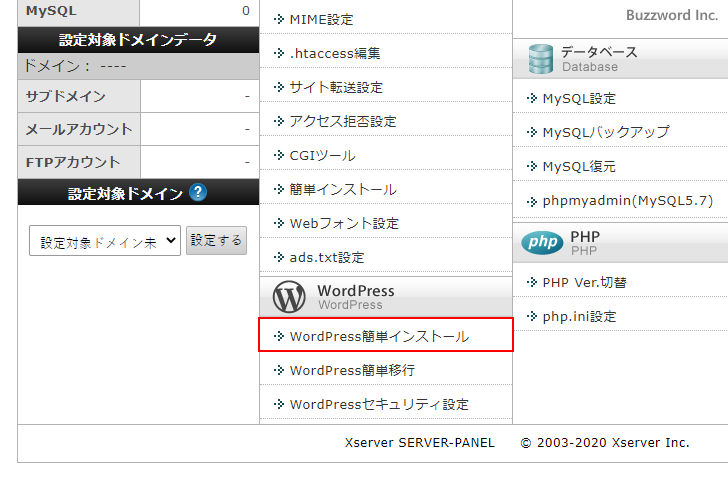
Task: Open PHP Ver.切替 link
Action: [585, 282]
